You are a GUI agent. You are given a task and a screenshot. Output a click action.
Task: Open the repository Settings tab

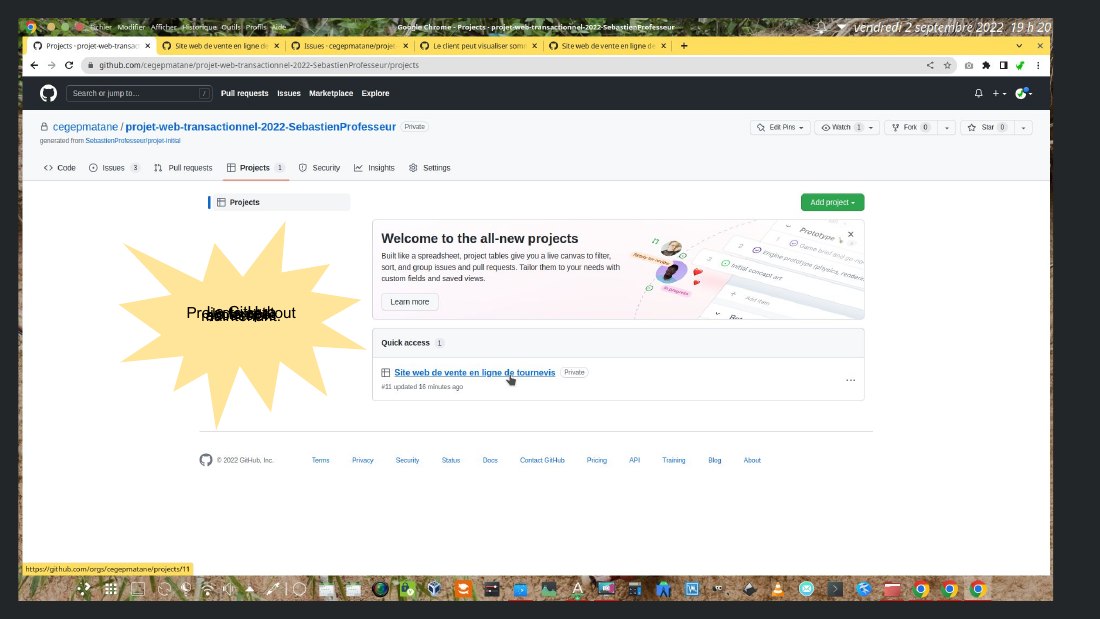[429, 168]
